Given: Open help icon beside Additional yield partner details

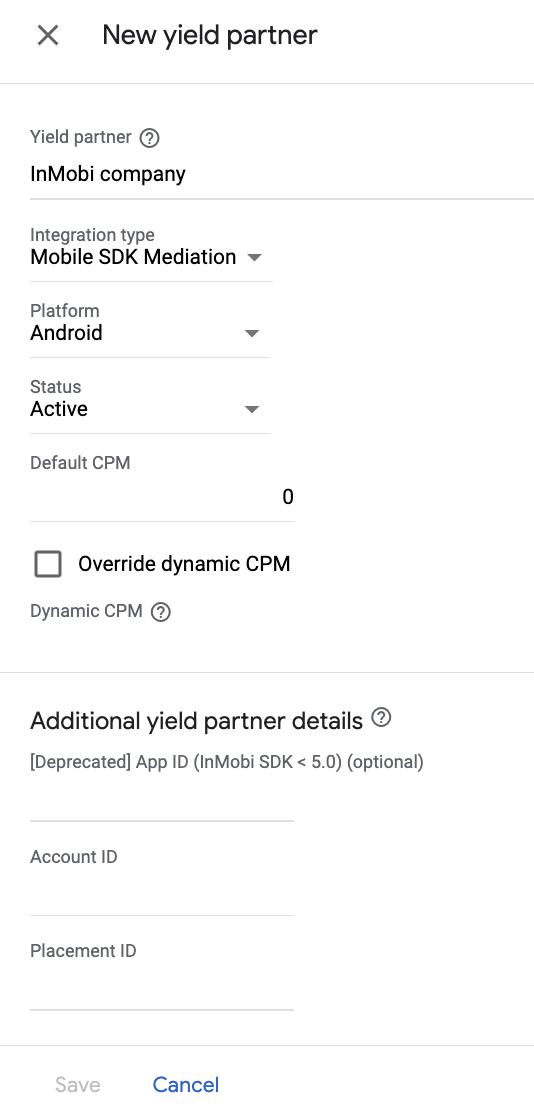Looking at the screenshot, I should [x=382, y=717].
